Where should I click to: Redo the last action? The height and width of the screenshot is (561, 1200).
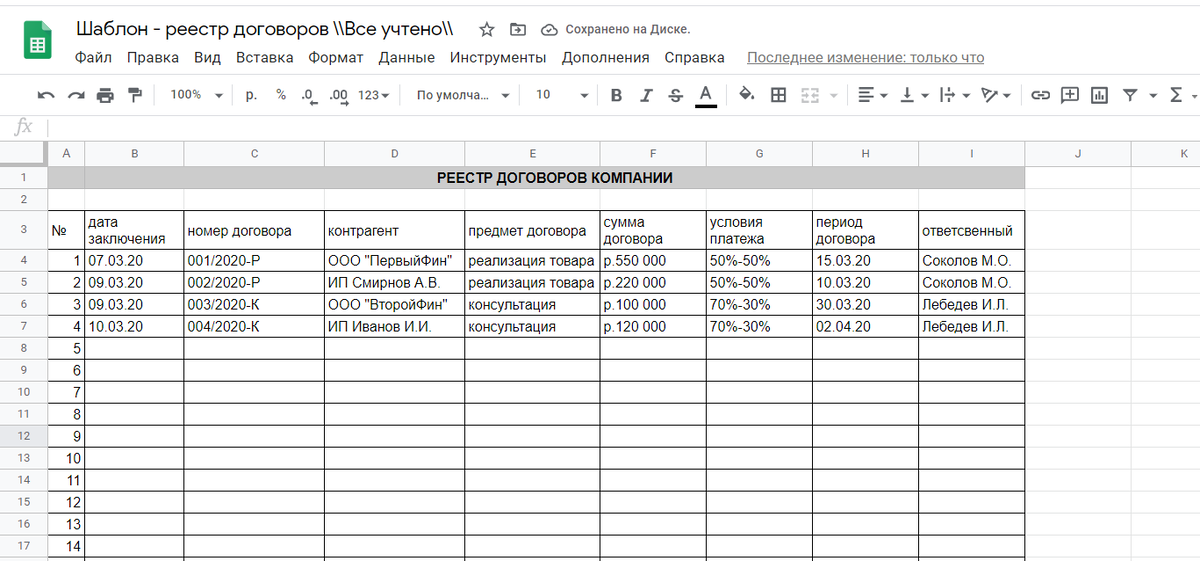tap(76, 95)
